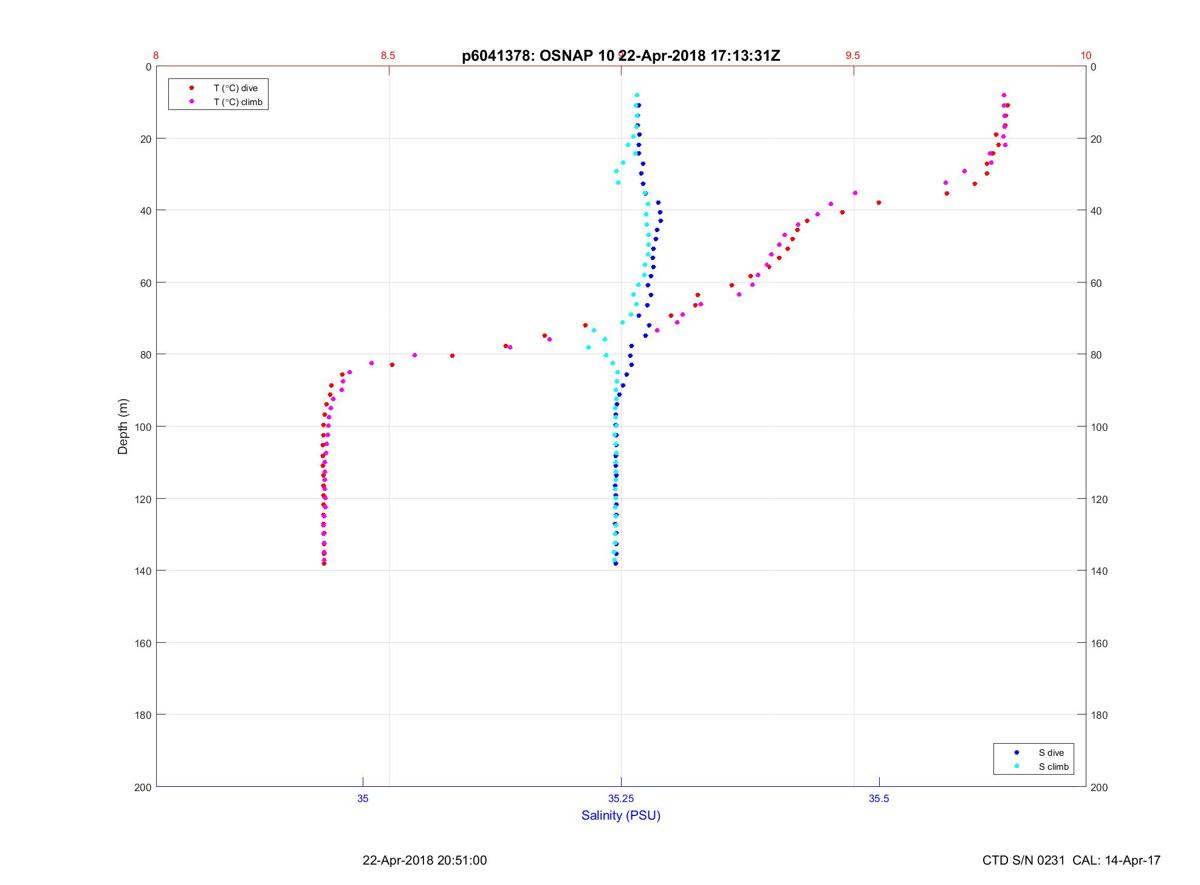1200x885 pixels.
Task: Click the blue '35.5' salinity tick label
Action: coord(879,798)
